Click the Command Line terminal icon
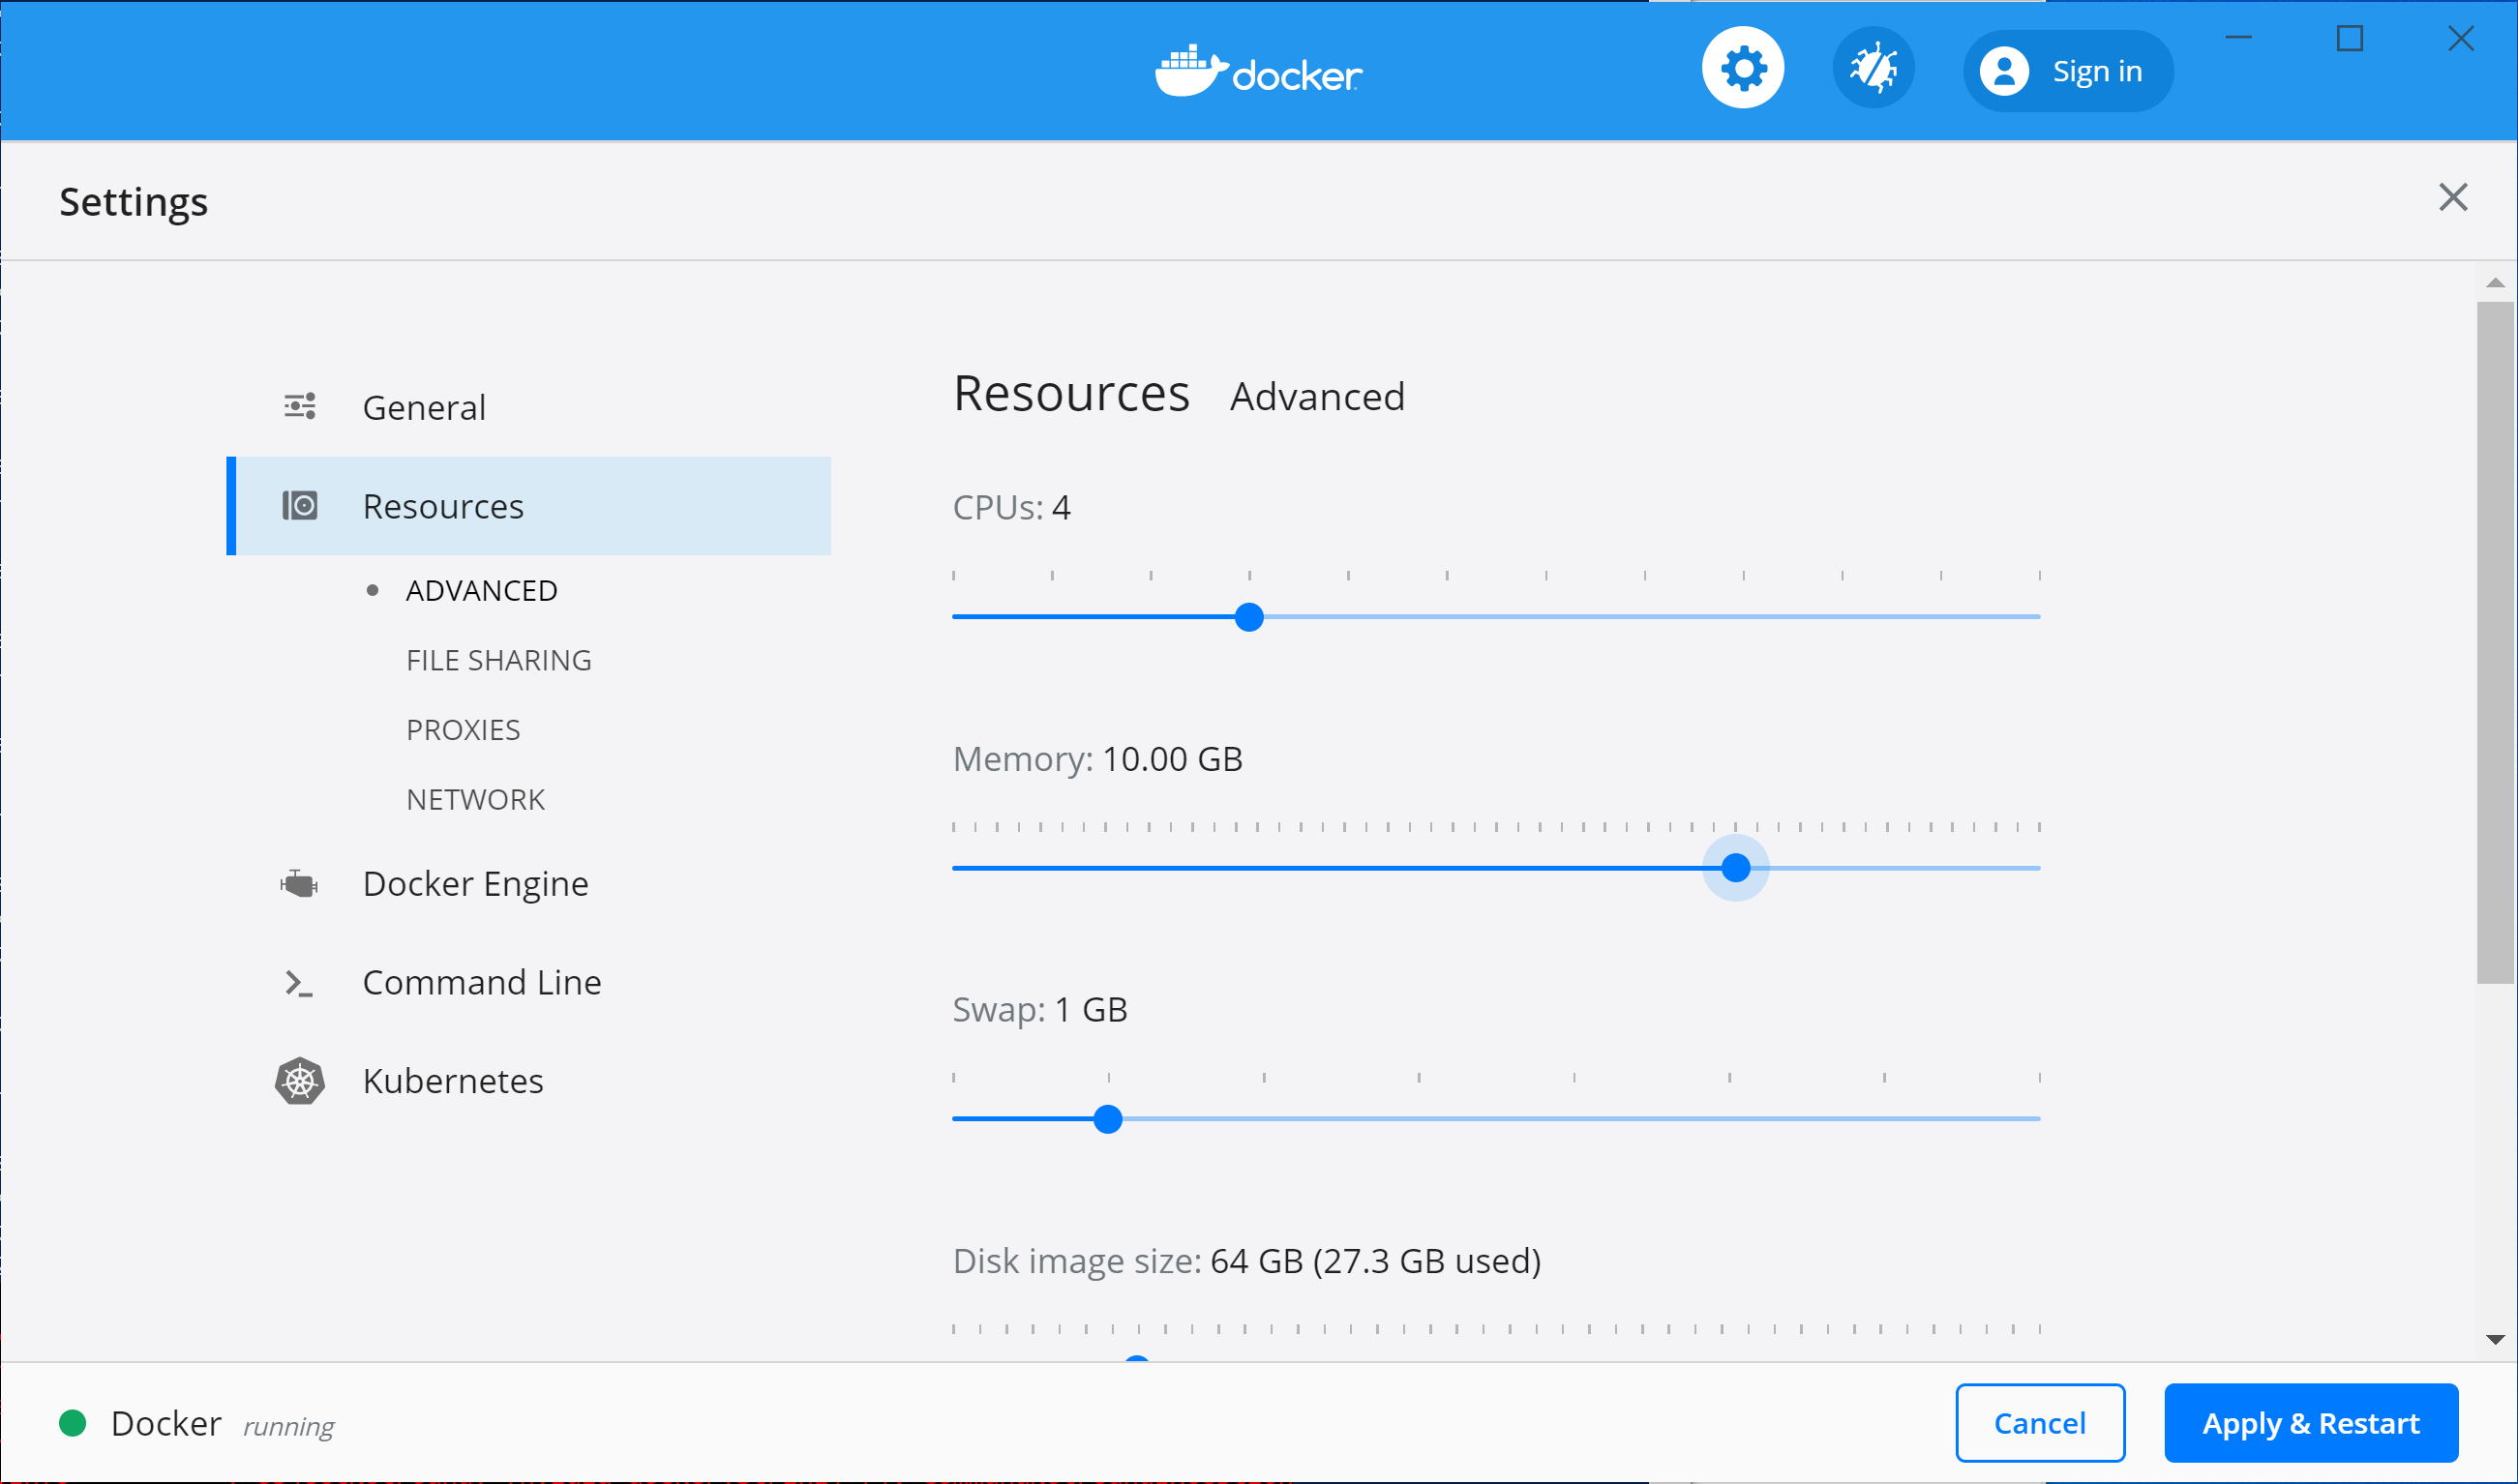Image resolution: width=2518 pixels, height=1484 pixels. [298, 983]
